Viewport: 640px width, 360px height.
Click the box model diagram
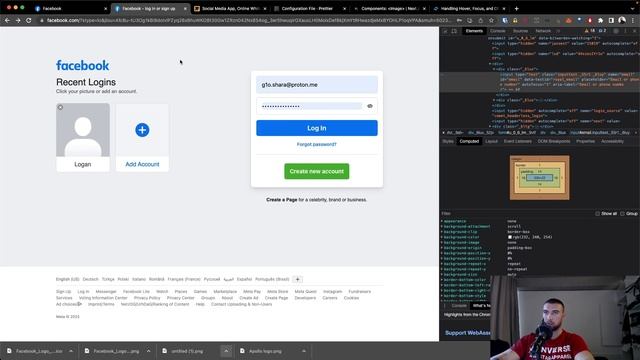coord(539,178)
